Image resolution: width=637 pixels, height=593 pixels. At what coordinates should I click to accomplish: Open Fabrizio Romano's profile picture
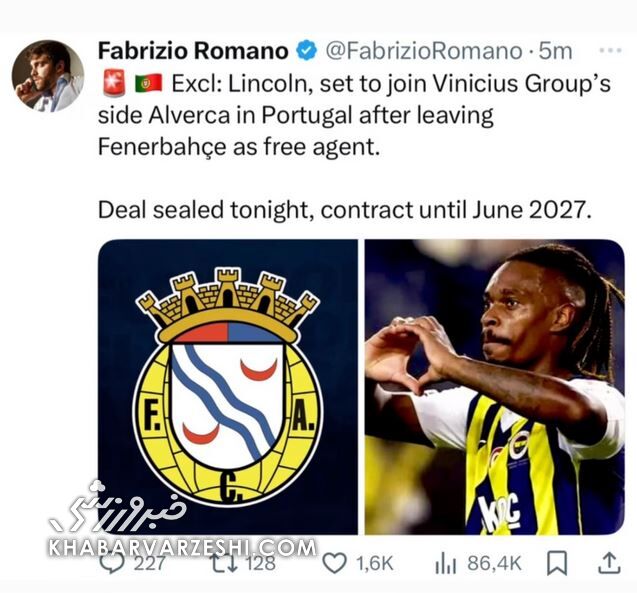tap(48, 76)
